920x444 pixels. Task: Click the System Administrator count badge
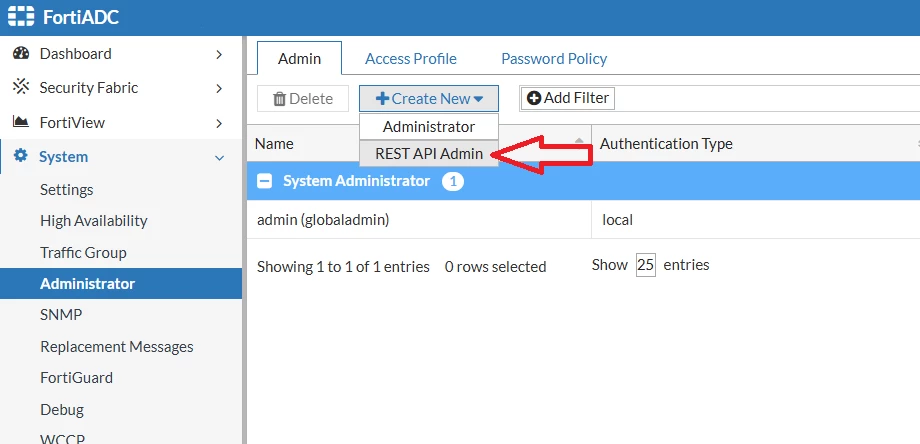tap(453, 181)
